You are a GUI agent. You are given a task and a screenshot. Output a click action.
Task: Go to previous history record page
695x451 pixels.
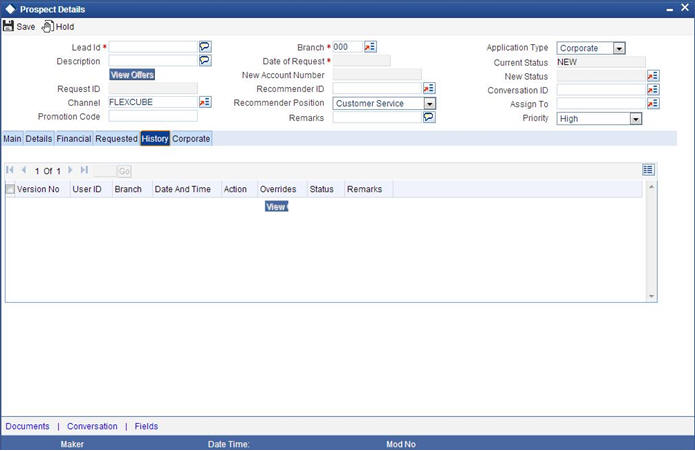[x=24, y=170]
